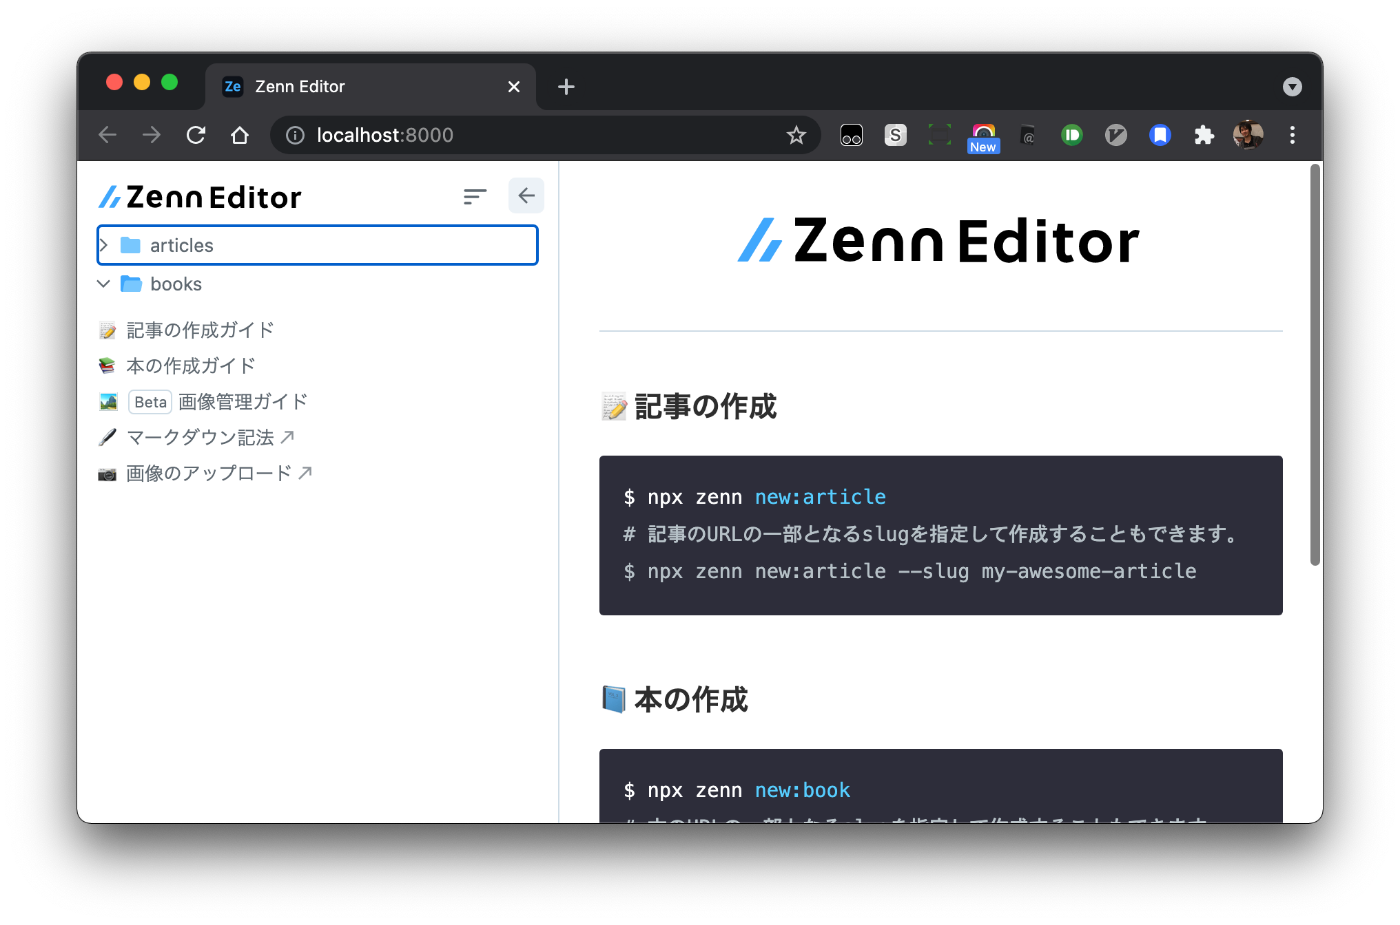Open the tab search dropdown arrow
Viewport: 1400px width, 925px height.
point(1292,87)
